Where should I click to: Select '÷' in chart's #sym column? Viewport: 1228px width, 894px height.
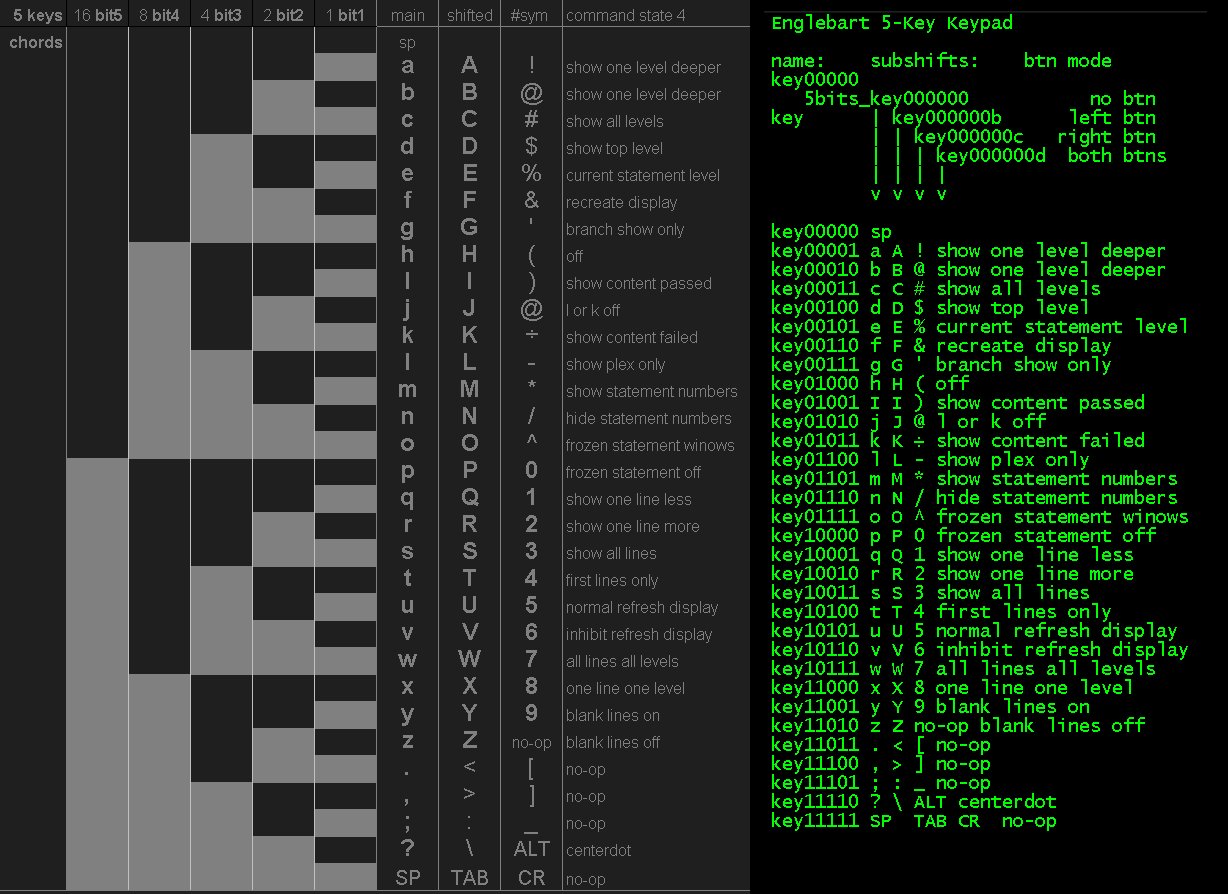[x=531, y=335]
